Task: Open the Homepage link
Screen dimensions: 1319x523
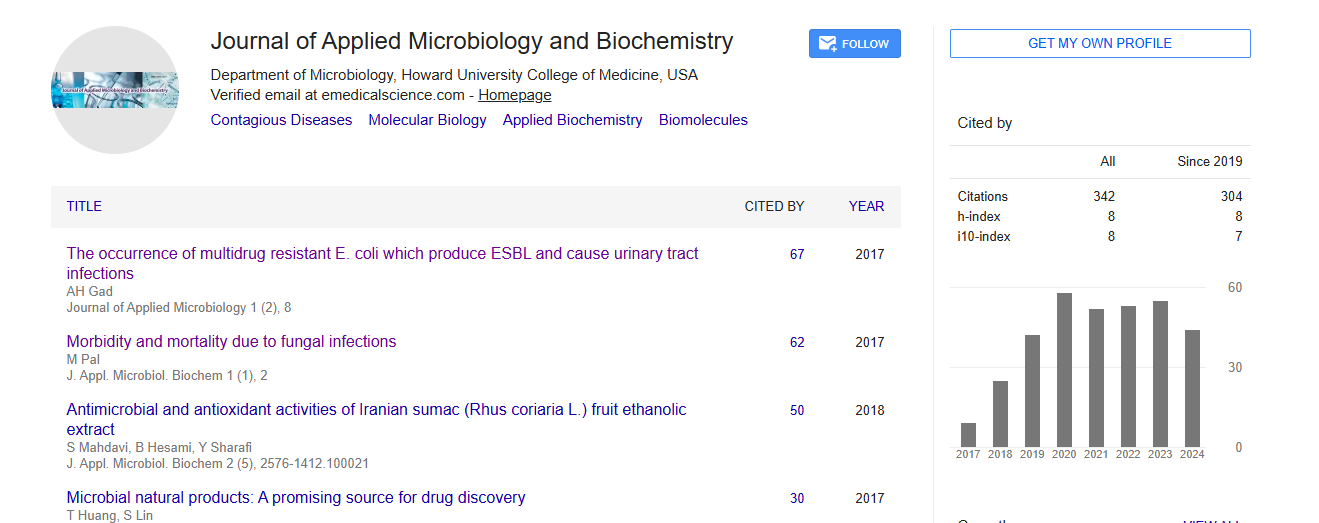Action: point(514,95)
